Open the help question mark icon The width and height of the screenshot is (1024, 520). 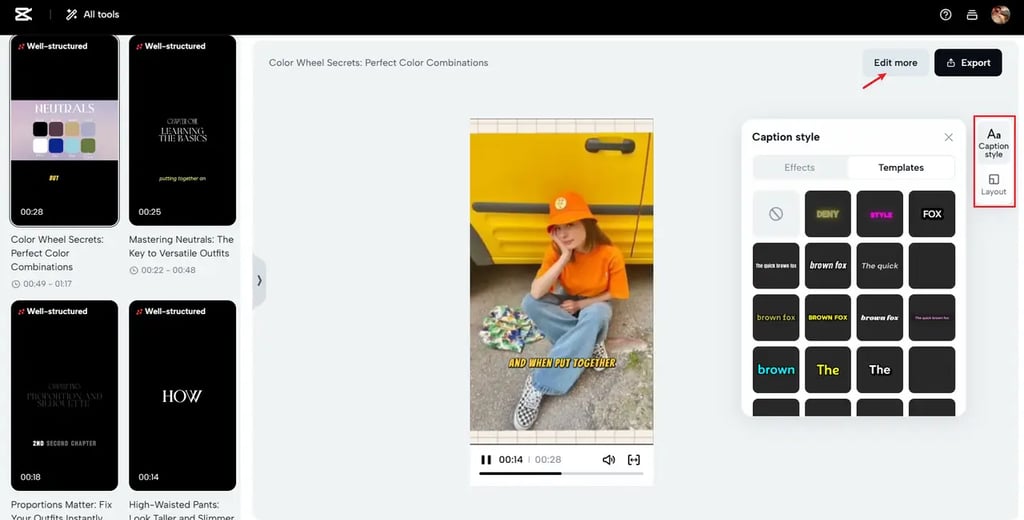(x=945, y=14)
